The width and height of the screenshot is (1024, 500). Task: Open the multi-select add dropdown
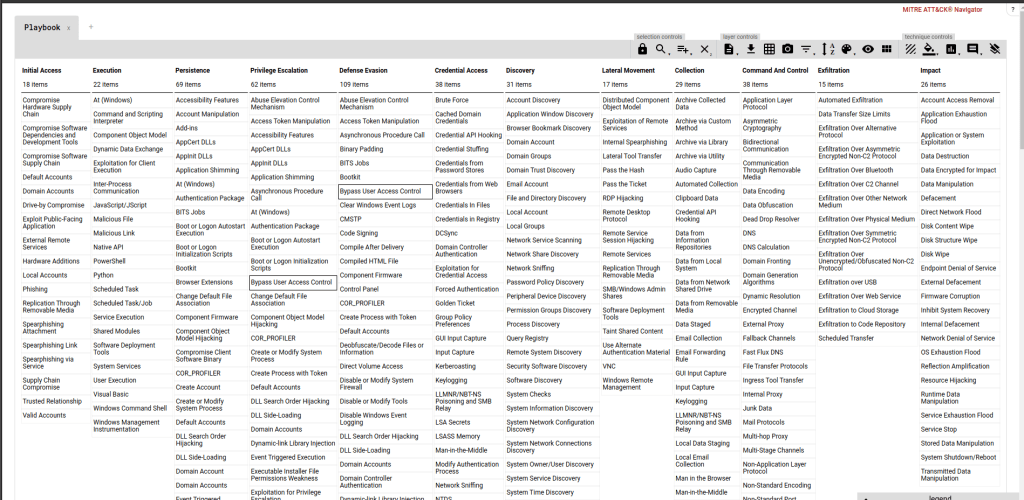(x=684, y=49)
